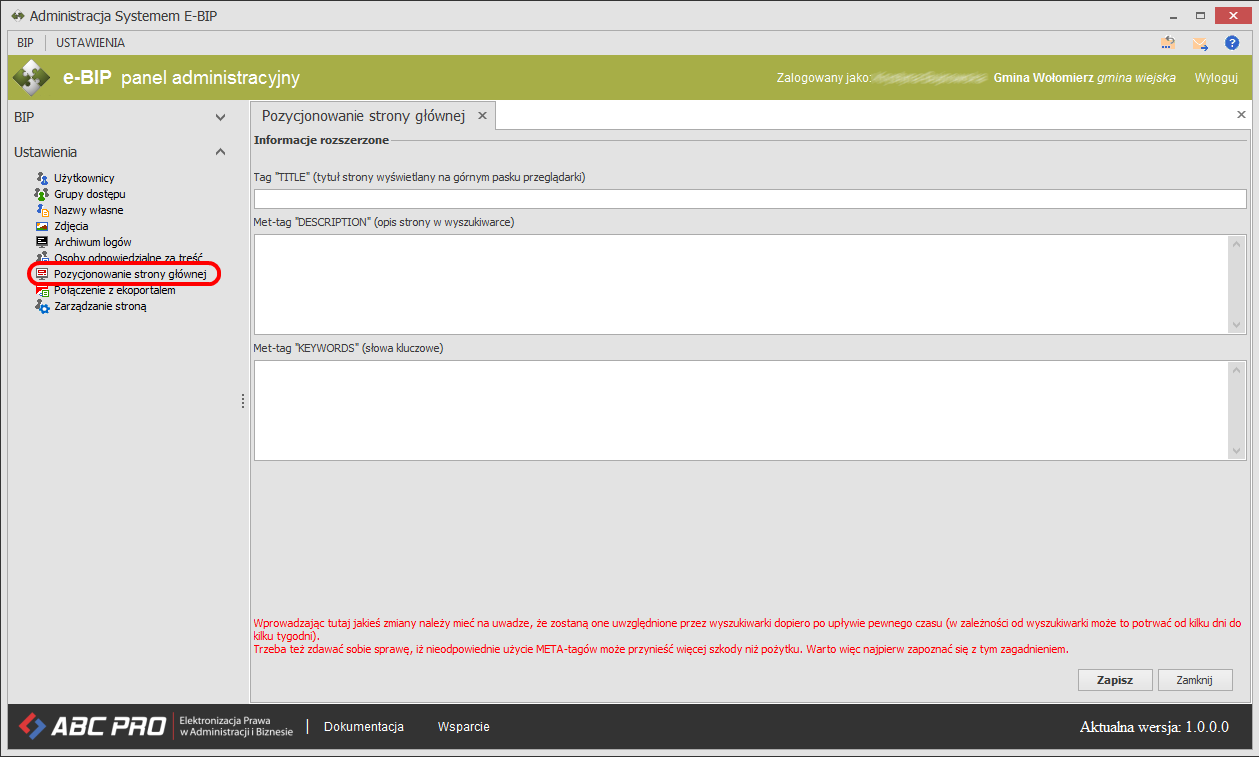Click DESCRIPTION text area scroll-down arrow
Image resolution: width=1259 pixels, height=757 pixels.
click(x=1237, y=325)
